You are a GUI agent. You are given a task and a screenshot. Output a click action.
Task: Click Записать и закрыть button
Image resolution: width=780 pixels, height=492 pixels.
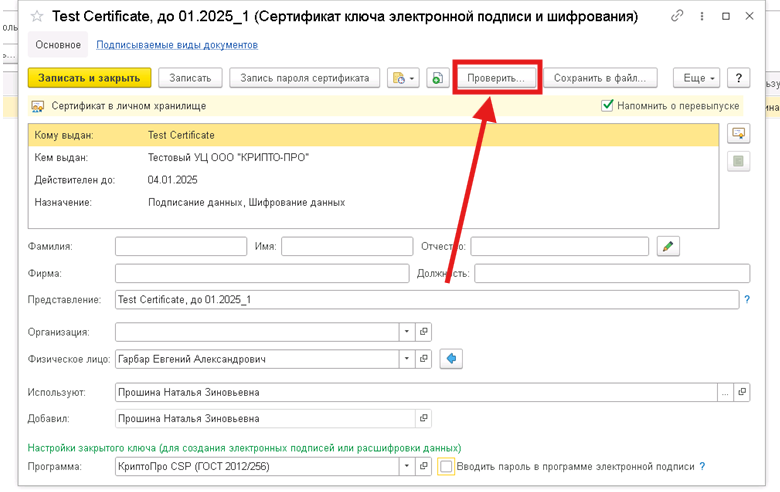[x=90, y=78]
